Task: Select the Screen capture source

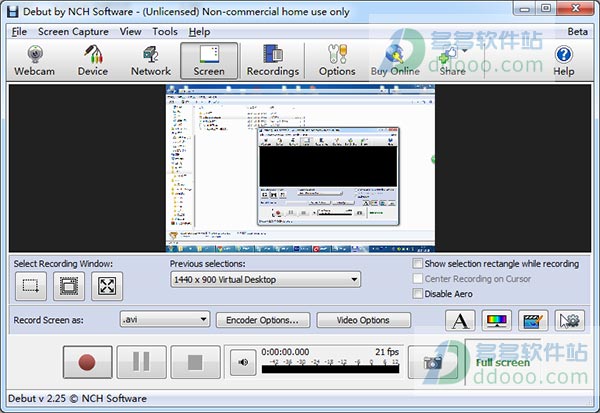Action: (x=209, y=60)
